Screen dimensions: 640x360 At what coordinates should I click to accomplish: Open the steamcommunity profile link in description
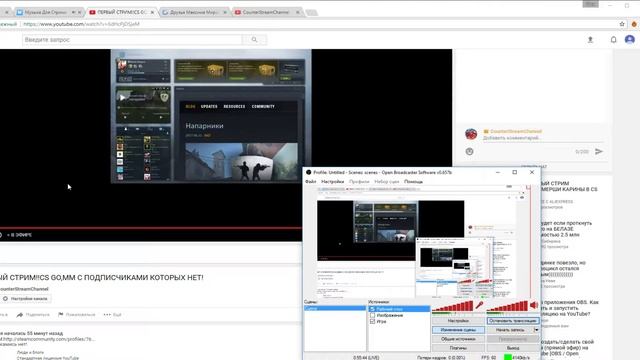(48, 339)
